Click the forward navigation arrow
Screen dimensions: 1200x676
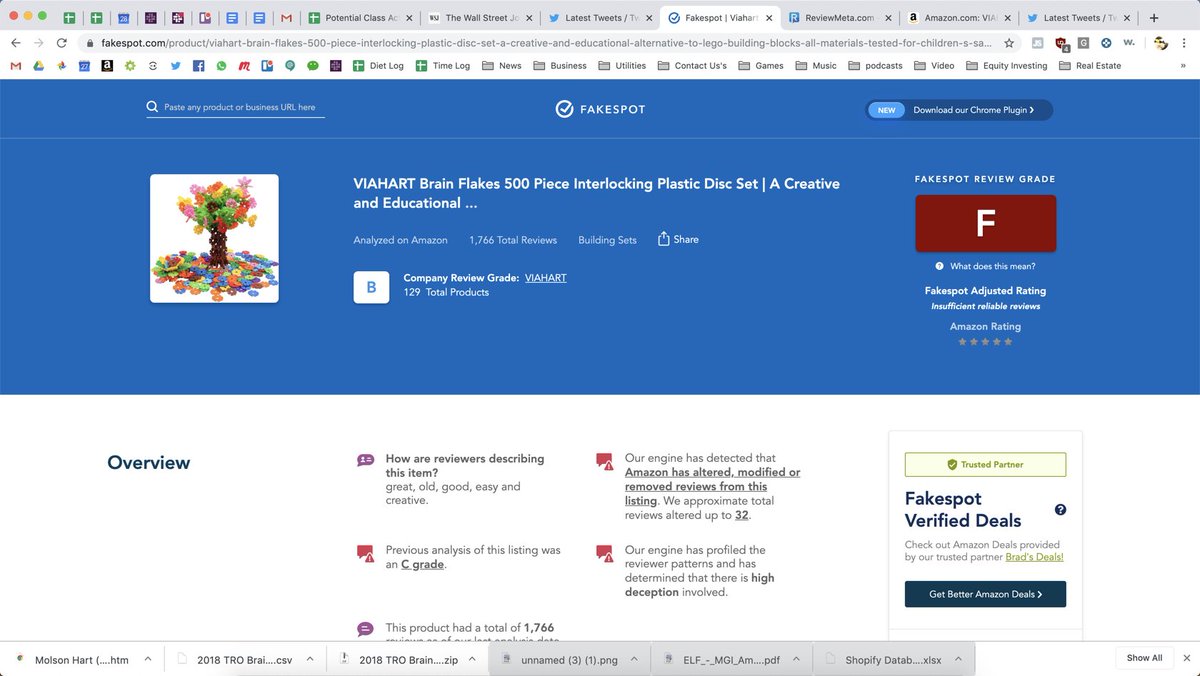point(38,43)
